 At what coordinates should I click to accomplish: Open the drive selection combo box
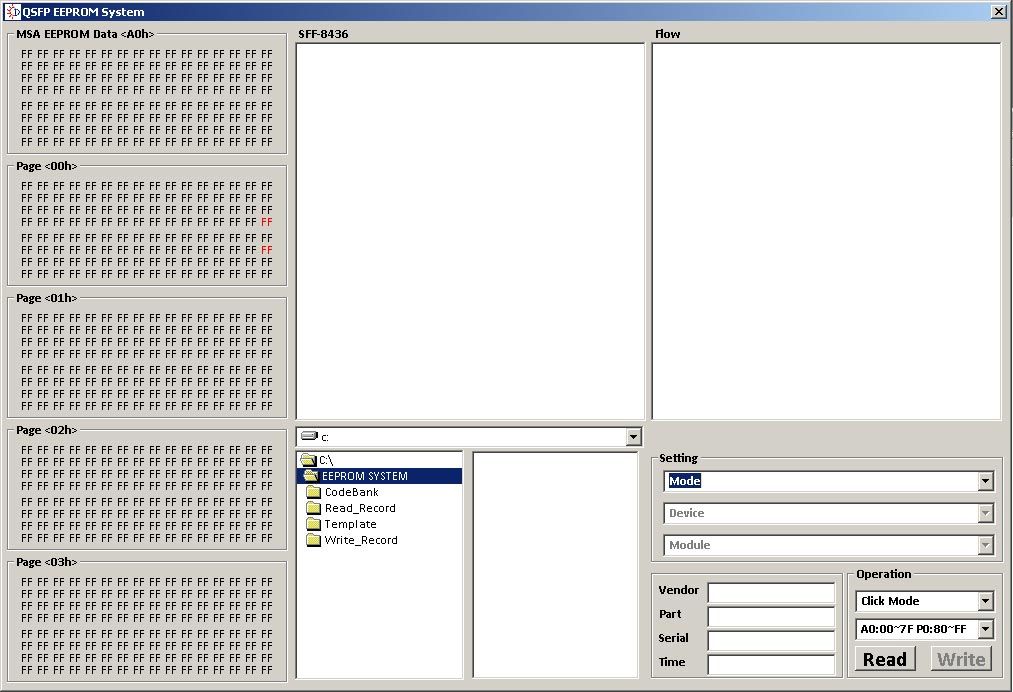tap(632, 436)
